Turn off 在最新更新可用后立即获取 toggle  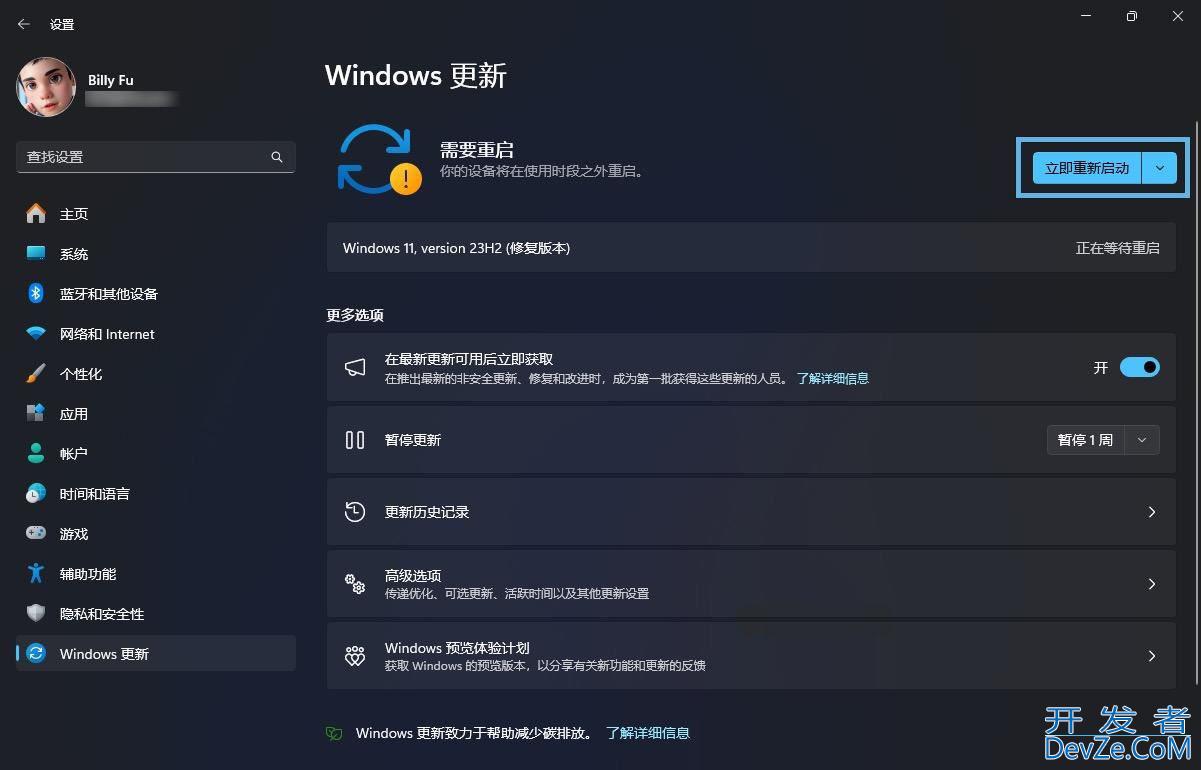click(1139, 367)
